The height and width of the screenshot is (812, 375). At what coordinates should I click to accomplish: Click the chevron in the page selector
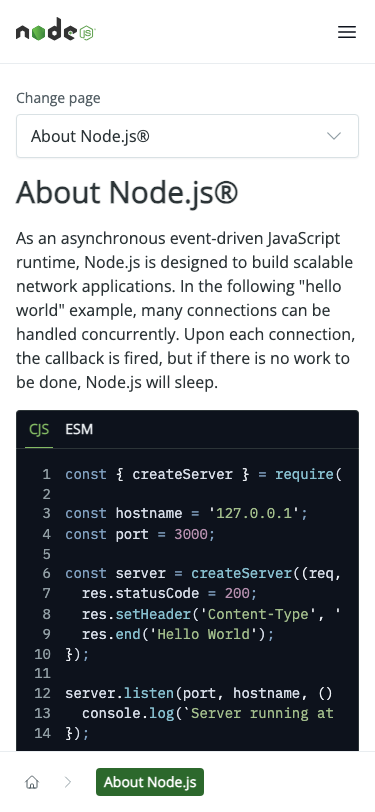[x=334, y=136]
